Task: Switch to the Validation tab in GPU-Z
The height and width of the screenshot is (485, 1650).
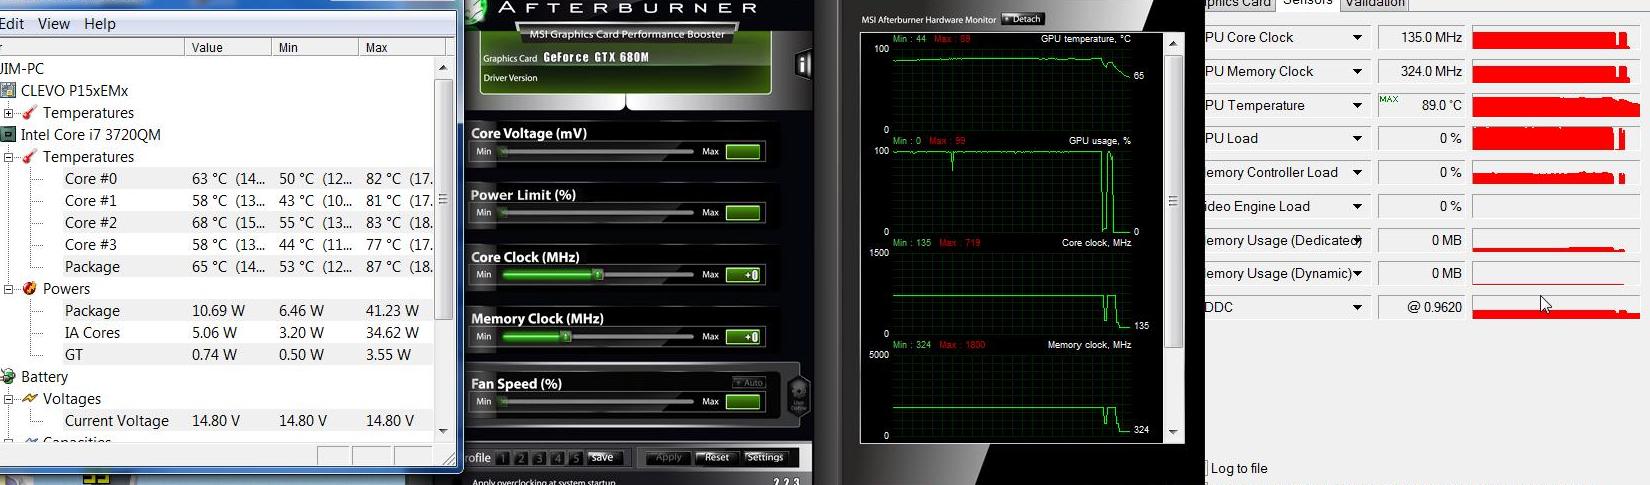Action: (1374, 3)
